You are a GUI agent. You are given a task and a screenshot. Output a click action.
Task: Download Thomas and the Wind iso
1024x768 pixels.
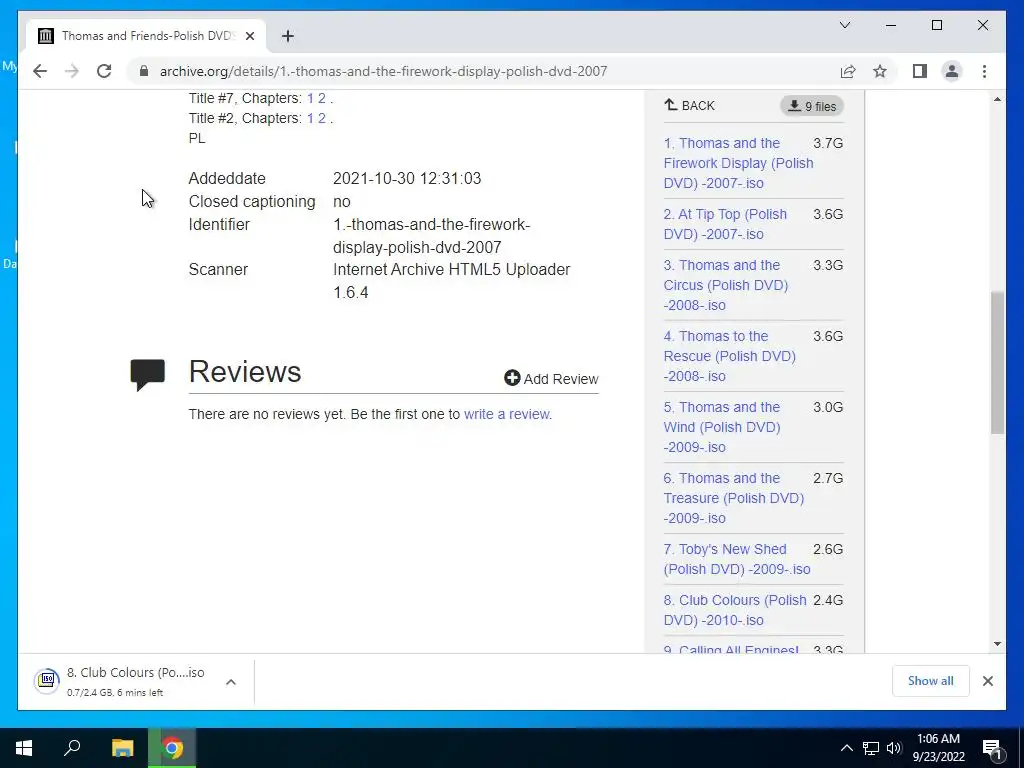coord(722,427)
